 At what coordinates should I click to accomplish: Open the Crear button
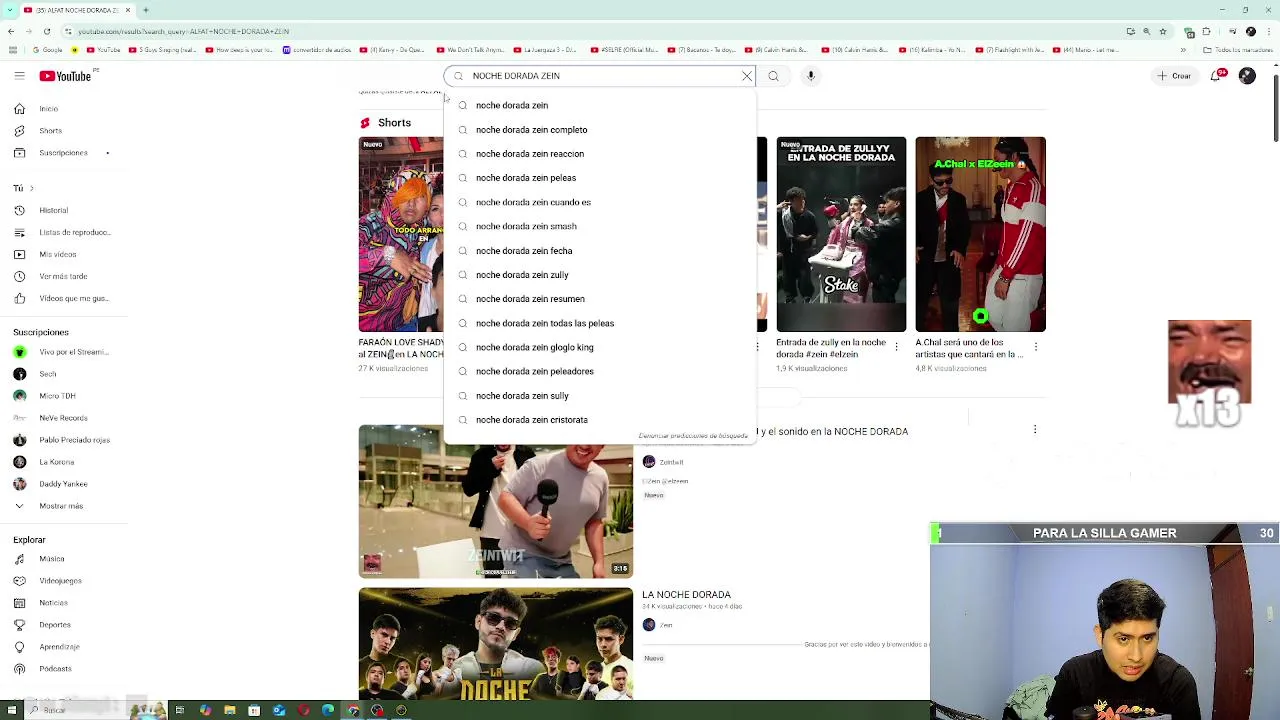pos(1174,76)
